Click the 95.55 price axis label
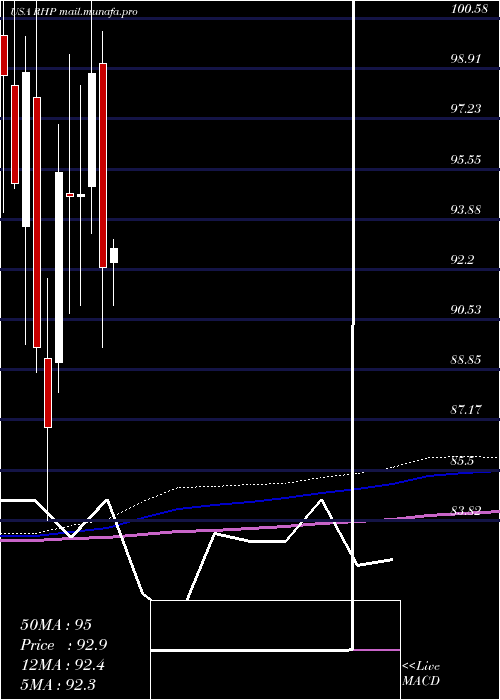Image resolution: width=500 pixels, height=700 pixels. point(466,159)
